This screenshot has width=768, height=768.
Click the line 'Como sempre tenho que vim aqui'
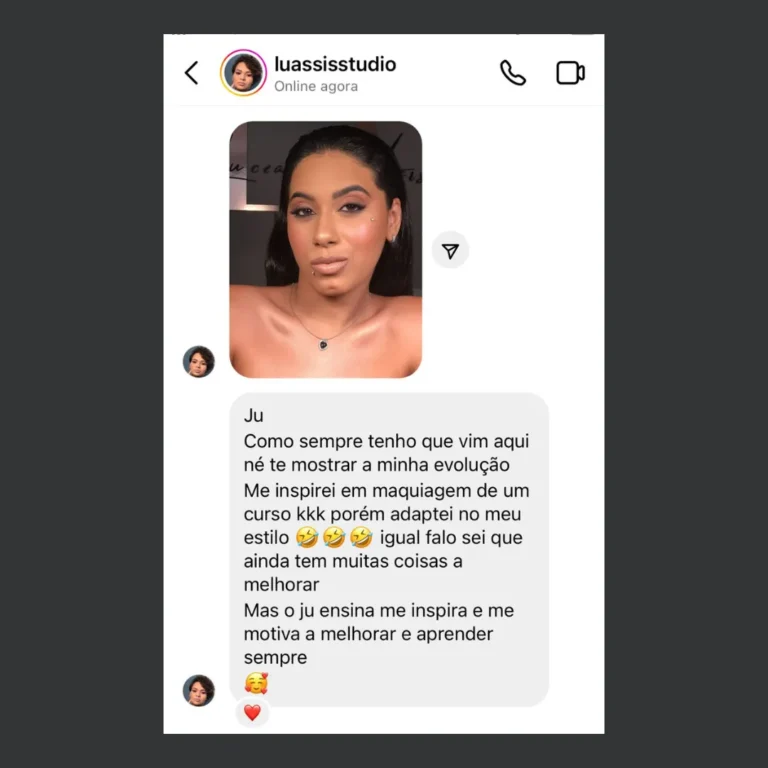[386, 441]
